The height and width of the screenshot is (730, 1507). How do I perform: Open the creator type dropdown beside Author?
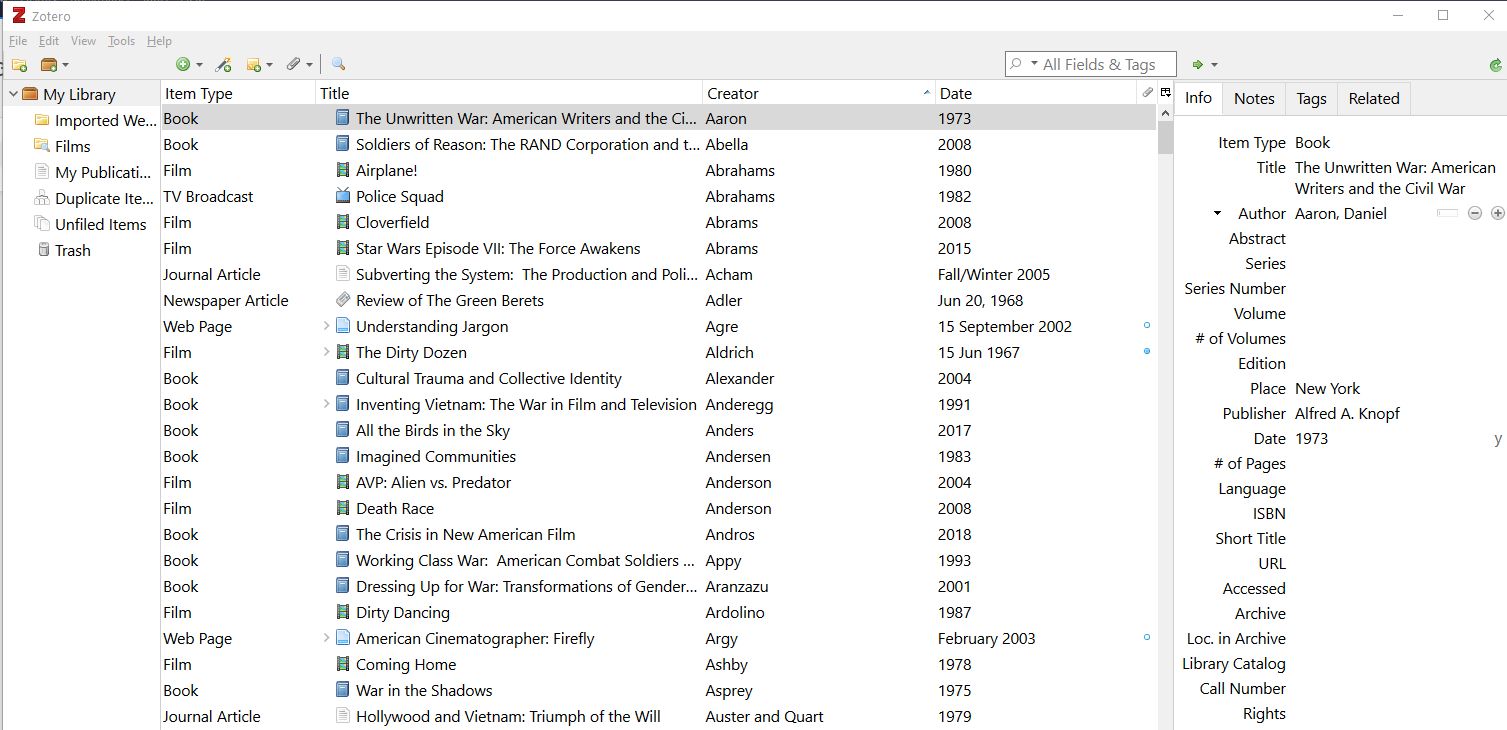click(1217, 213)
